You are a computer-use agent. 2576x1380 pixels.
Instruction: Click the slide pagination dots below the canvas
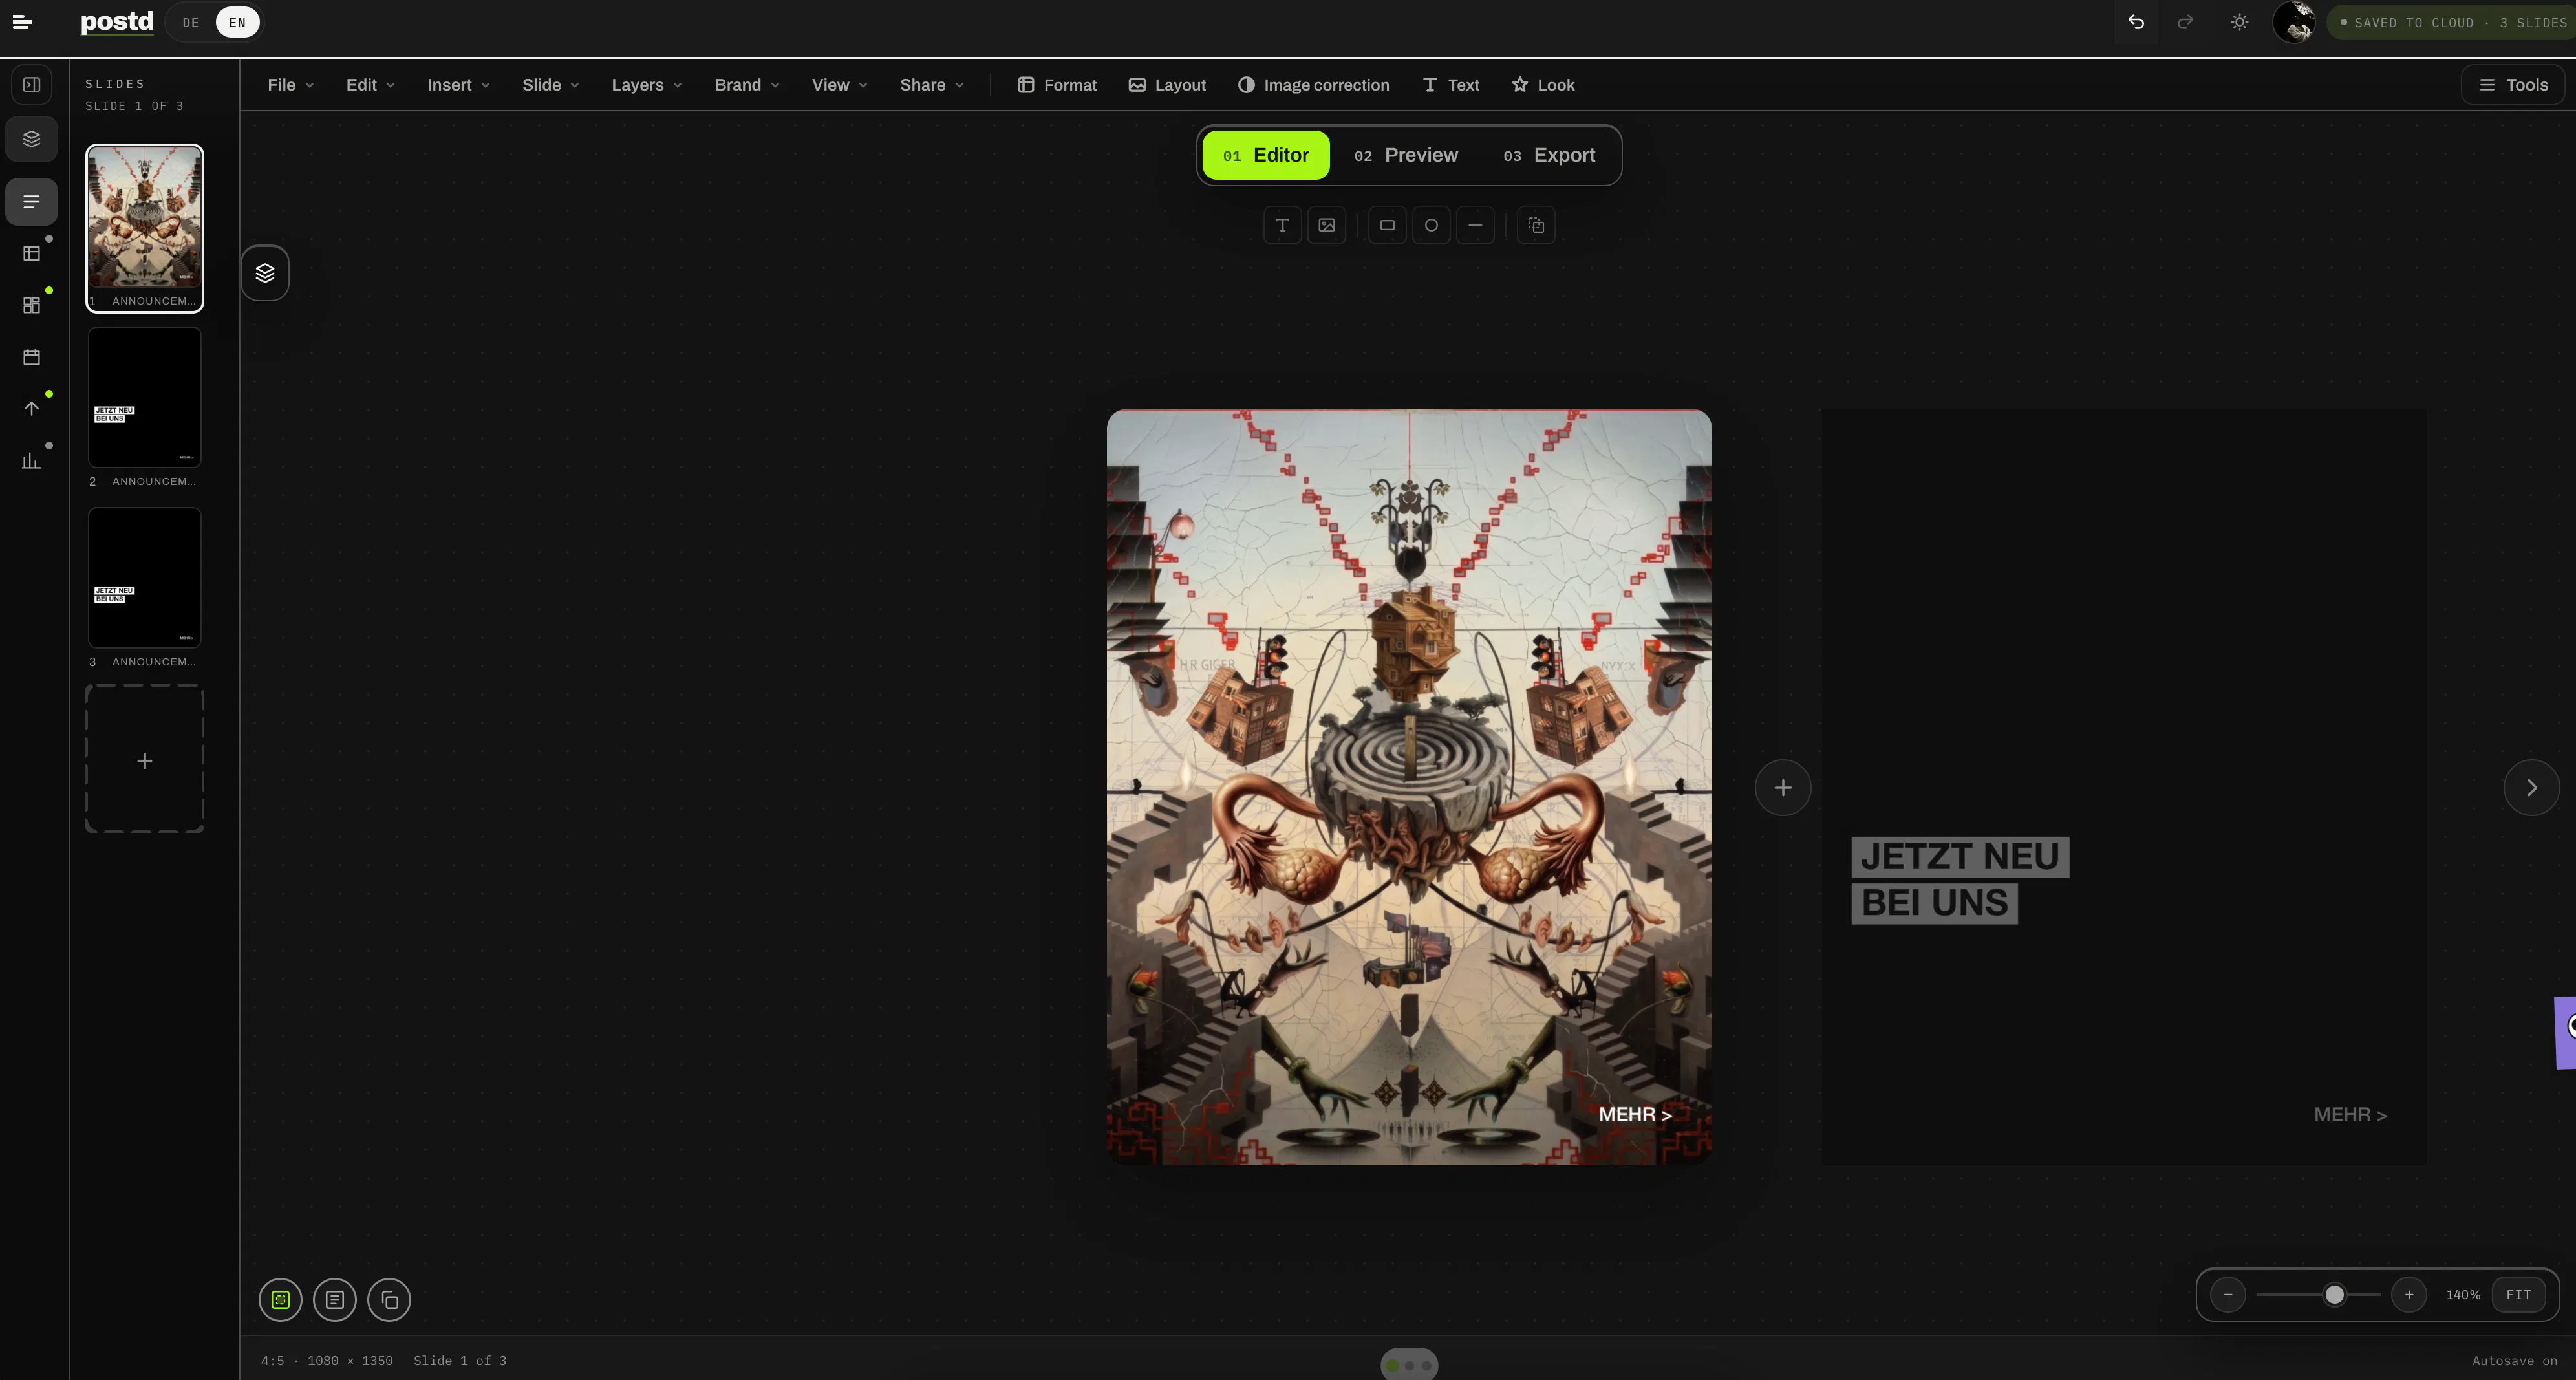click(x=1409, y=1365)
